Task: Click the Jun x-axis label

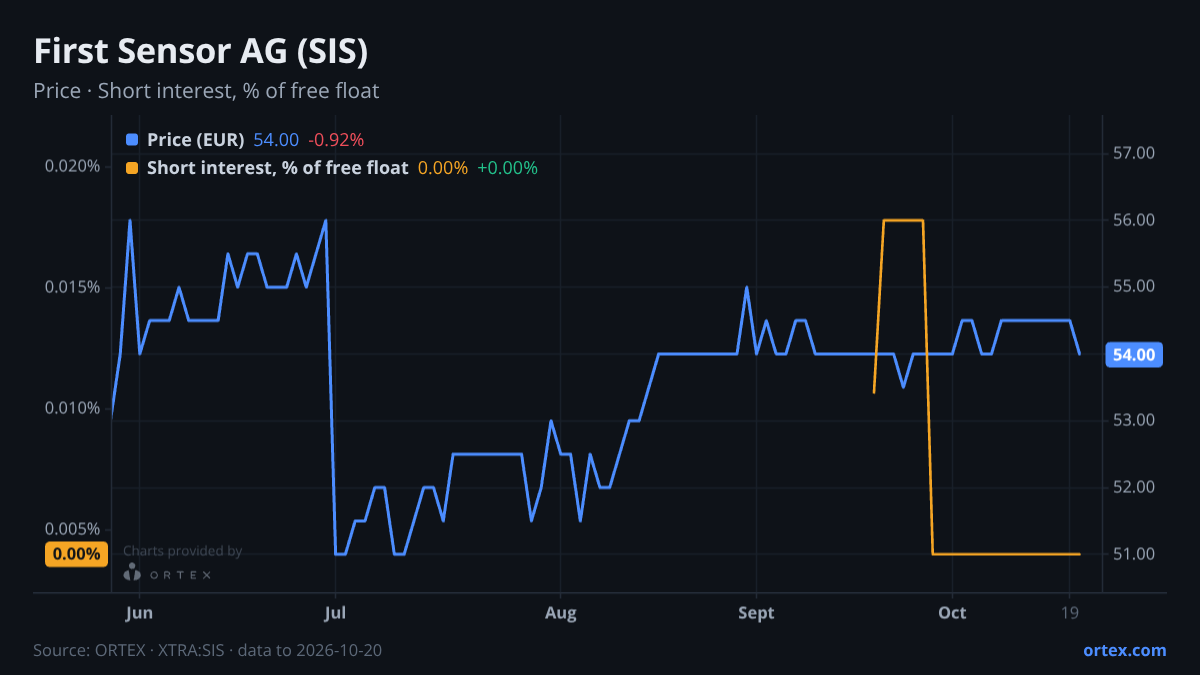Action: (x=140, y=613)
